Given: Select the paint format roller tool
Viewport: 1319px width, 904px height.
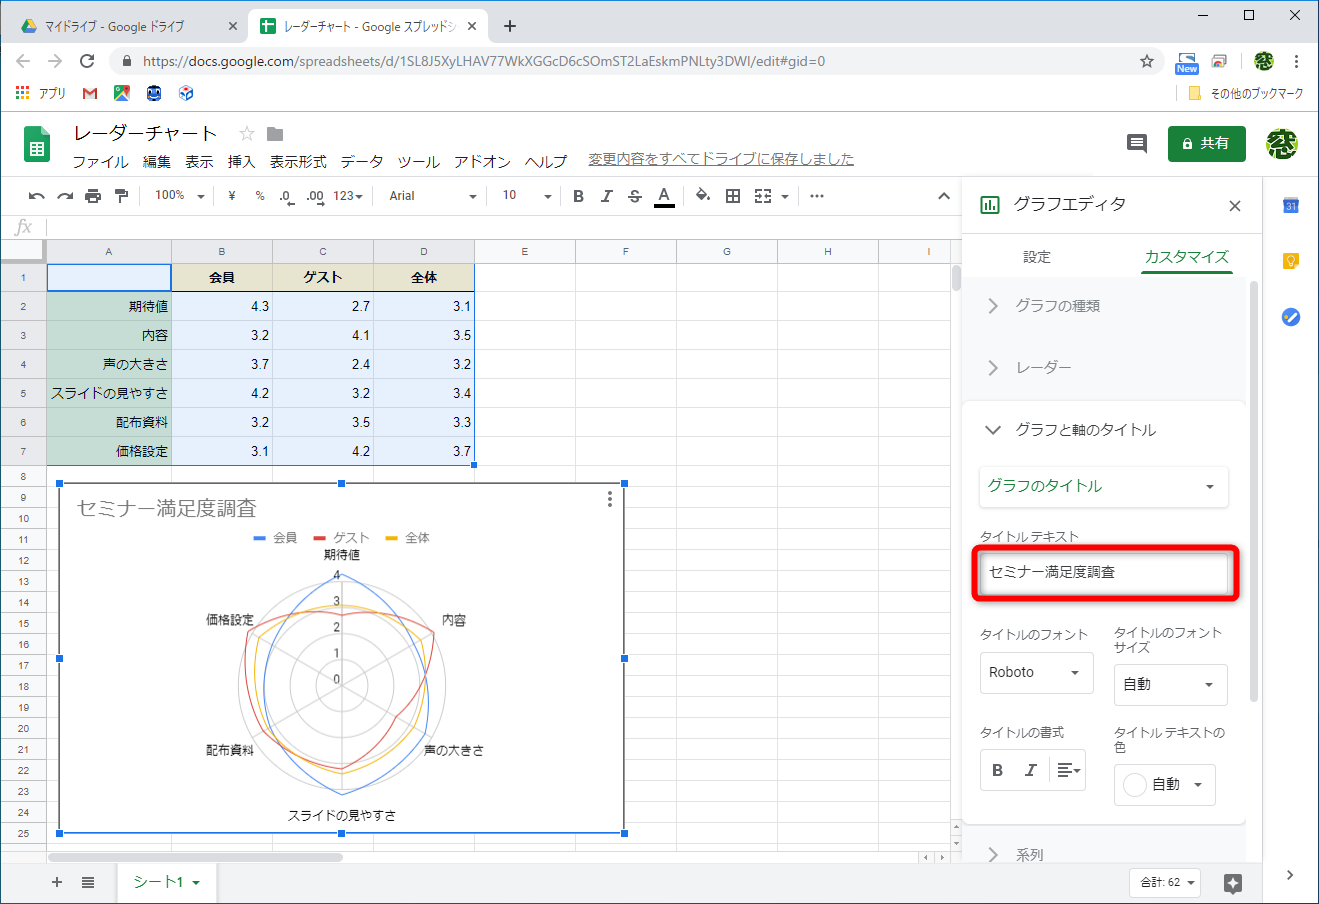Looking at the screenshot, I should tap(121, 196).
